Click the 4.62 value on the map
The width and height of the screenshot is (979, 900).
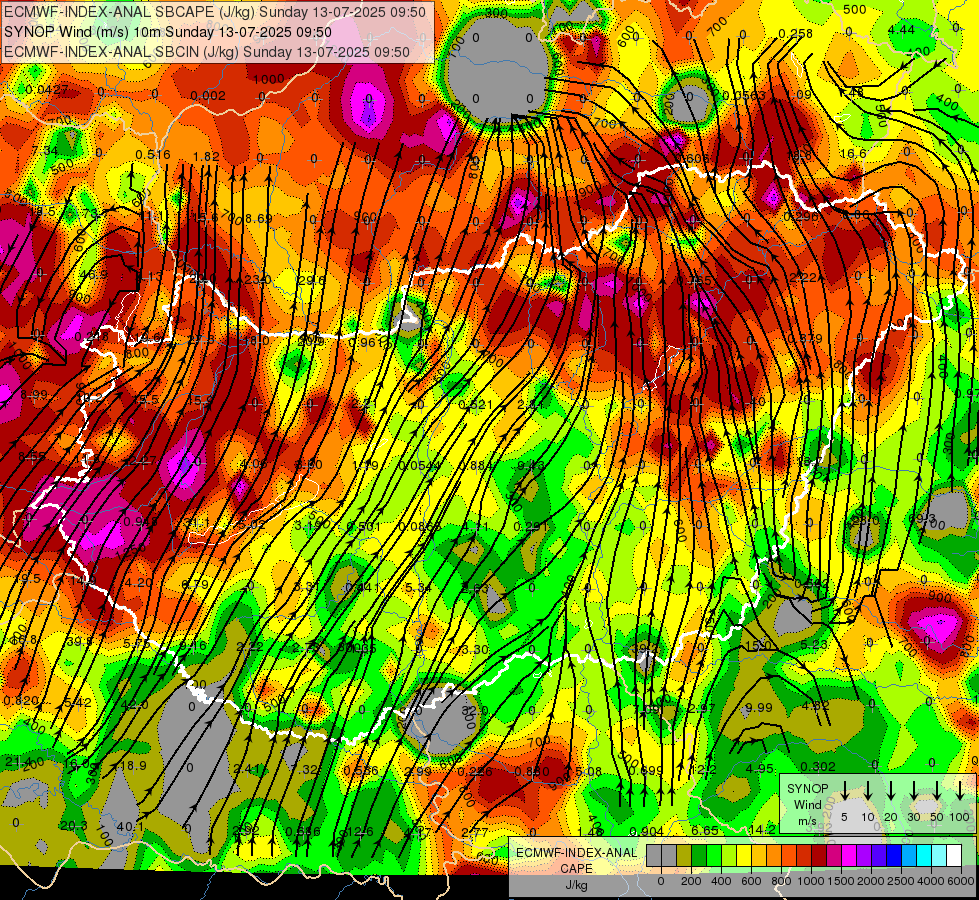(815, 706)
